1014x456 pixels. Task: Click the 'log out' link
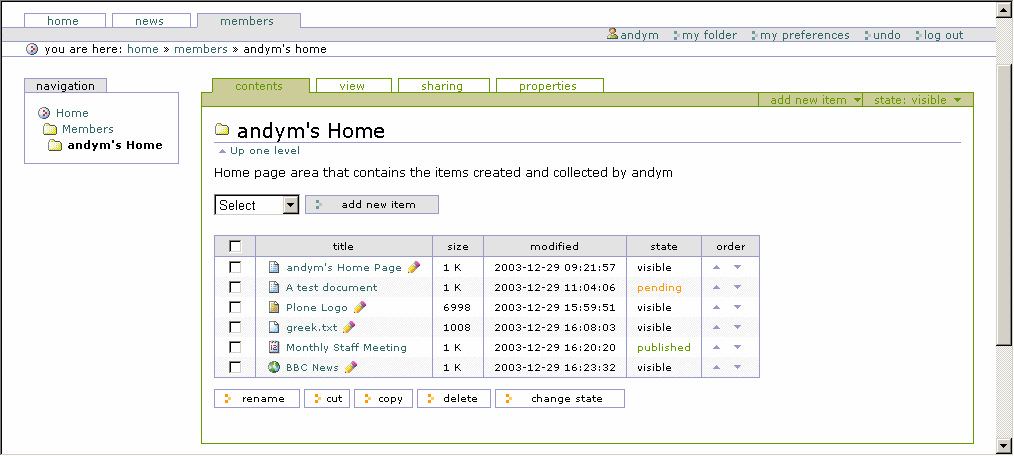(x=942, y=35)
